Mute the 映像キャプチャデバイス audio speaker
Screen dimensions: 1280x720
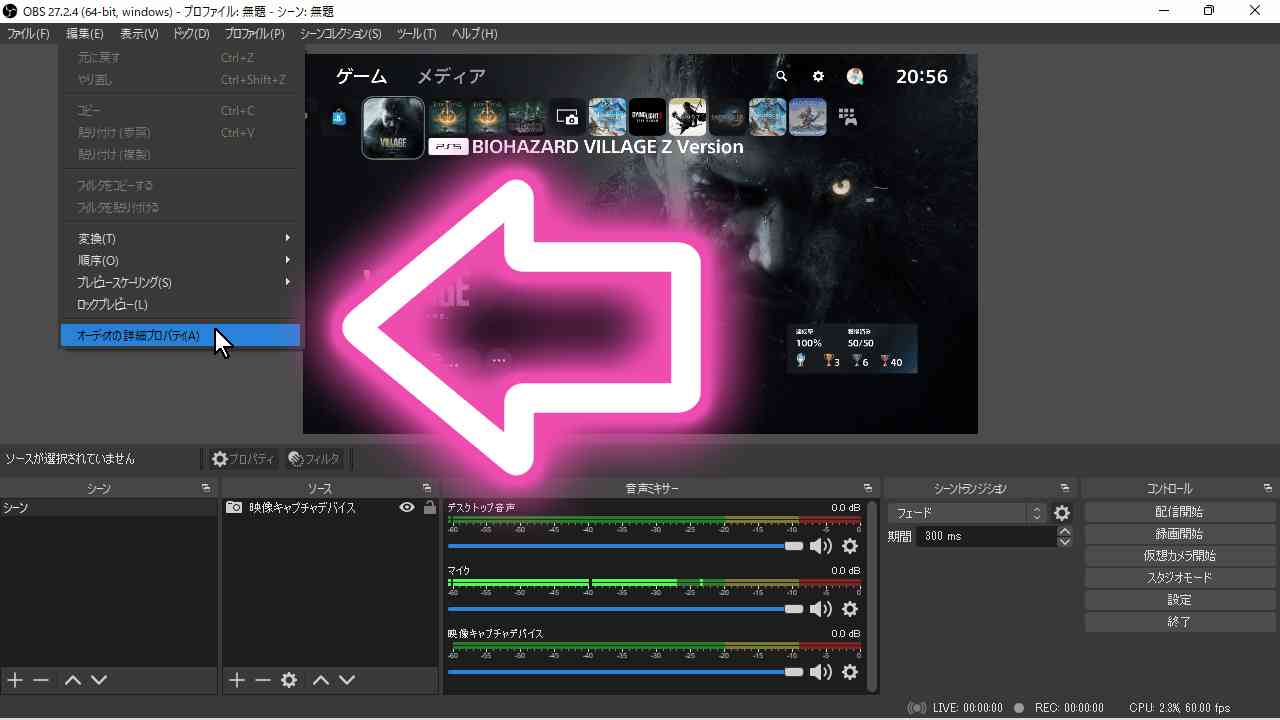tap(821, 672)
